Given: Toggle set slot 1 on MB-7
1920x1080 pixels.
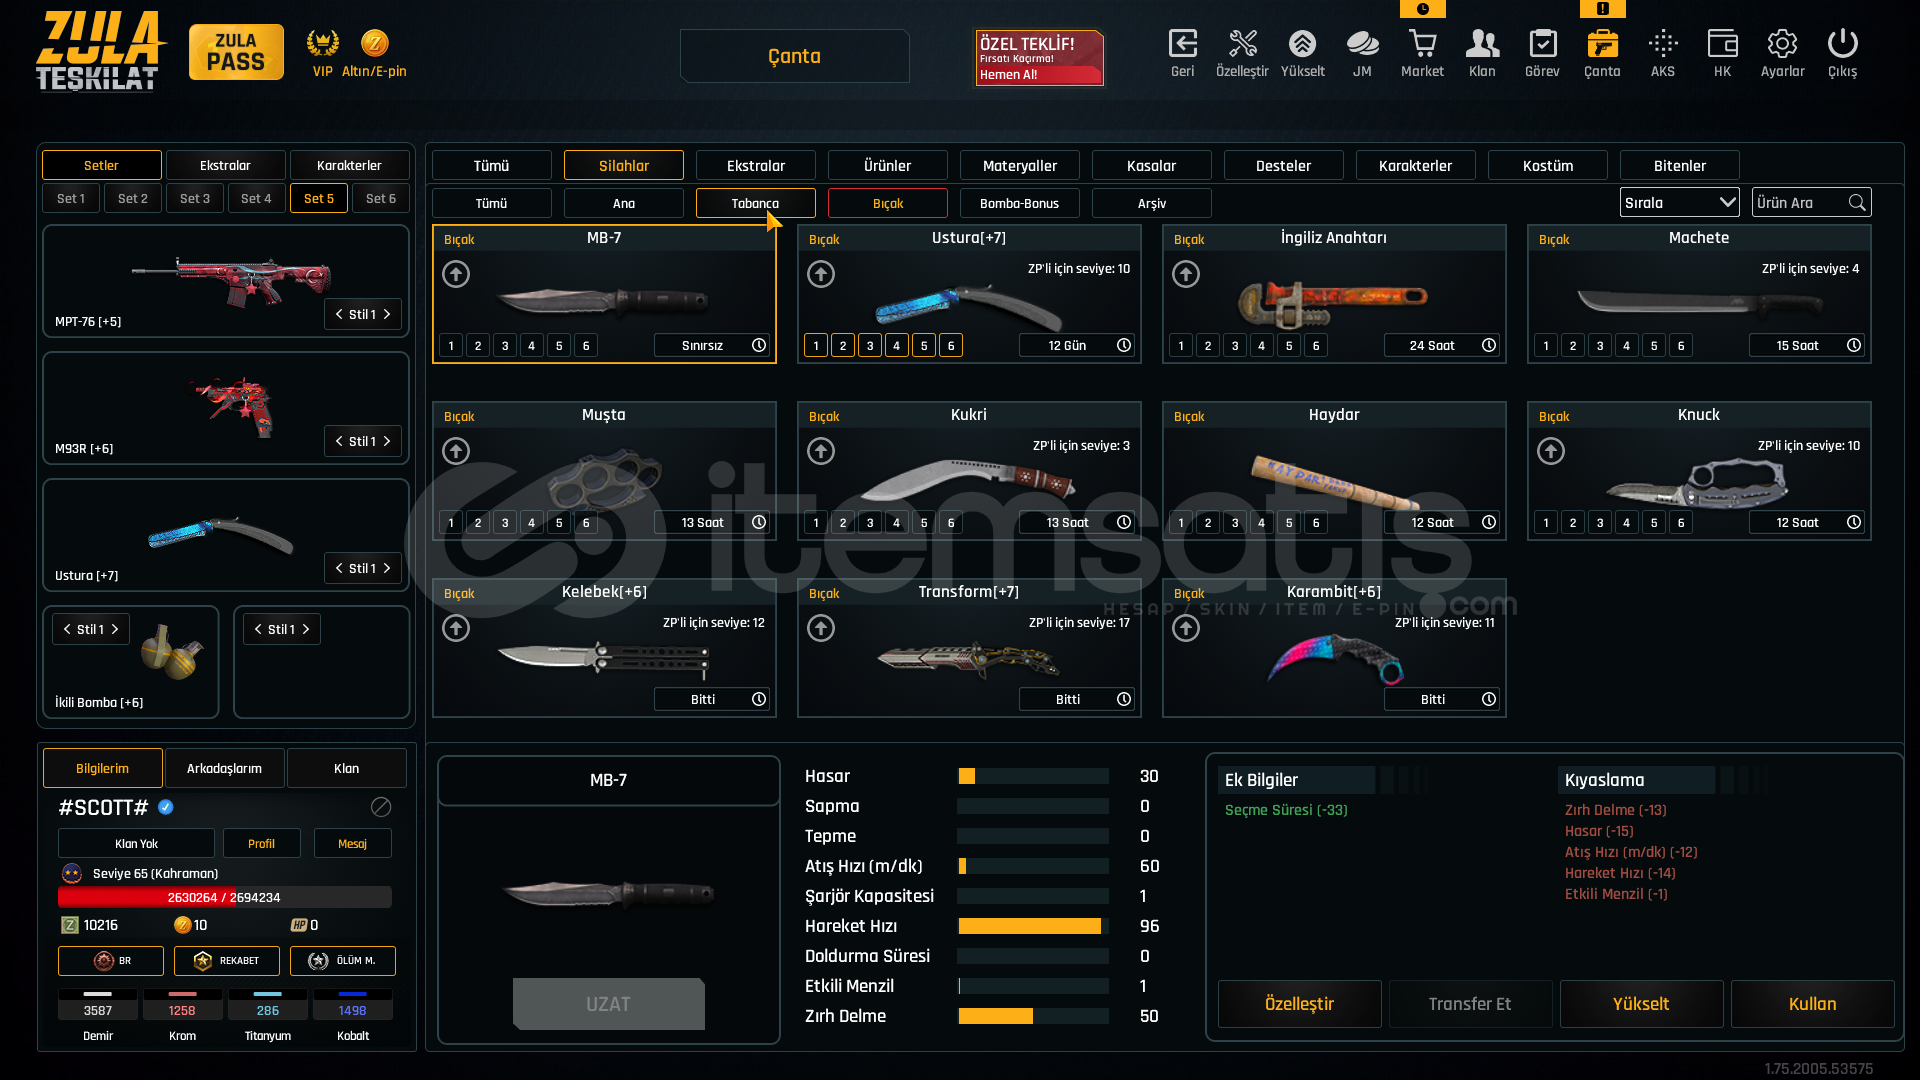Looking at the screenshot, I should coord(451,345).
